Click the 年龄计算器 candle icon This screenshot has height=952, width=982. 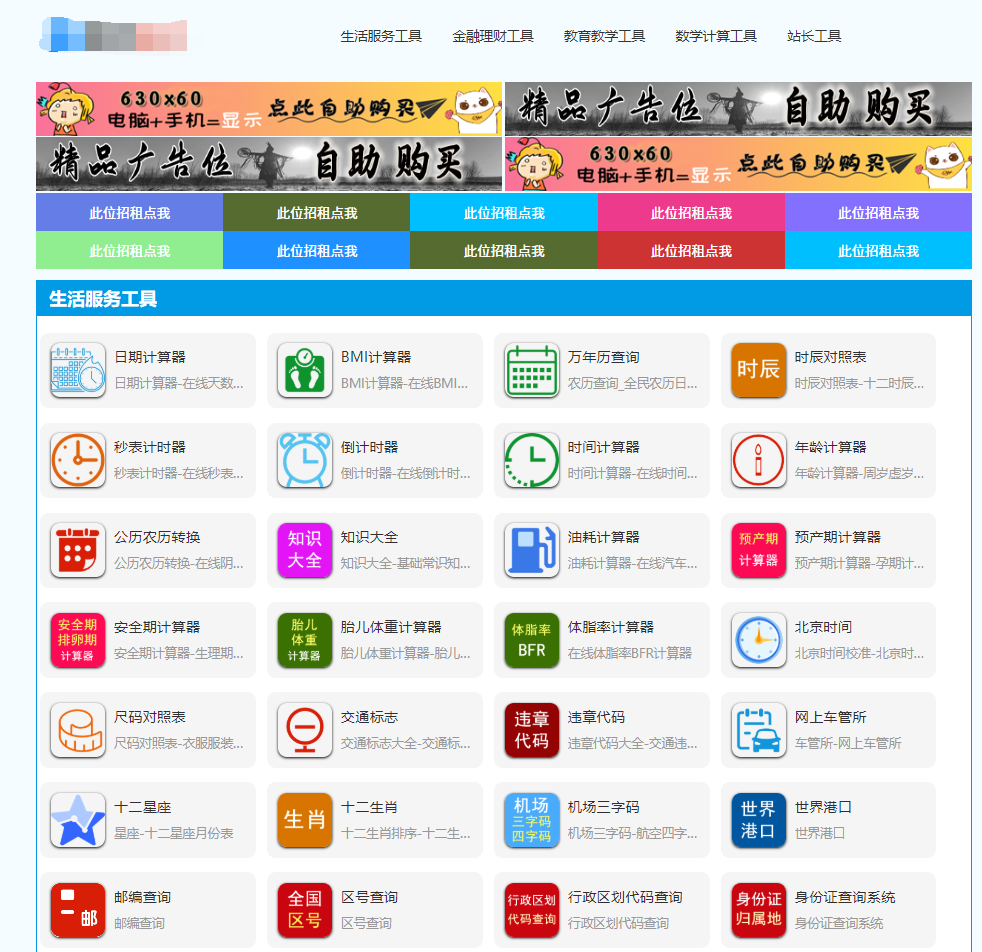[x=758, y=460]
